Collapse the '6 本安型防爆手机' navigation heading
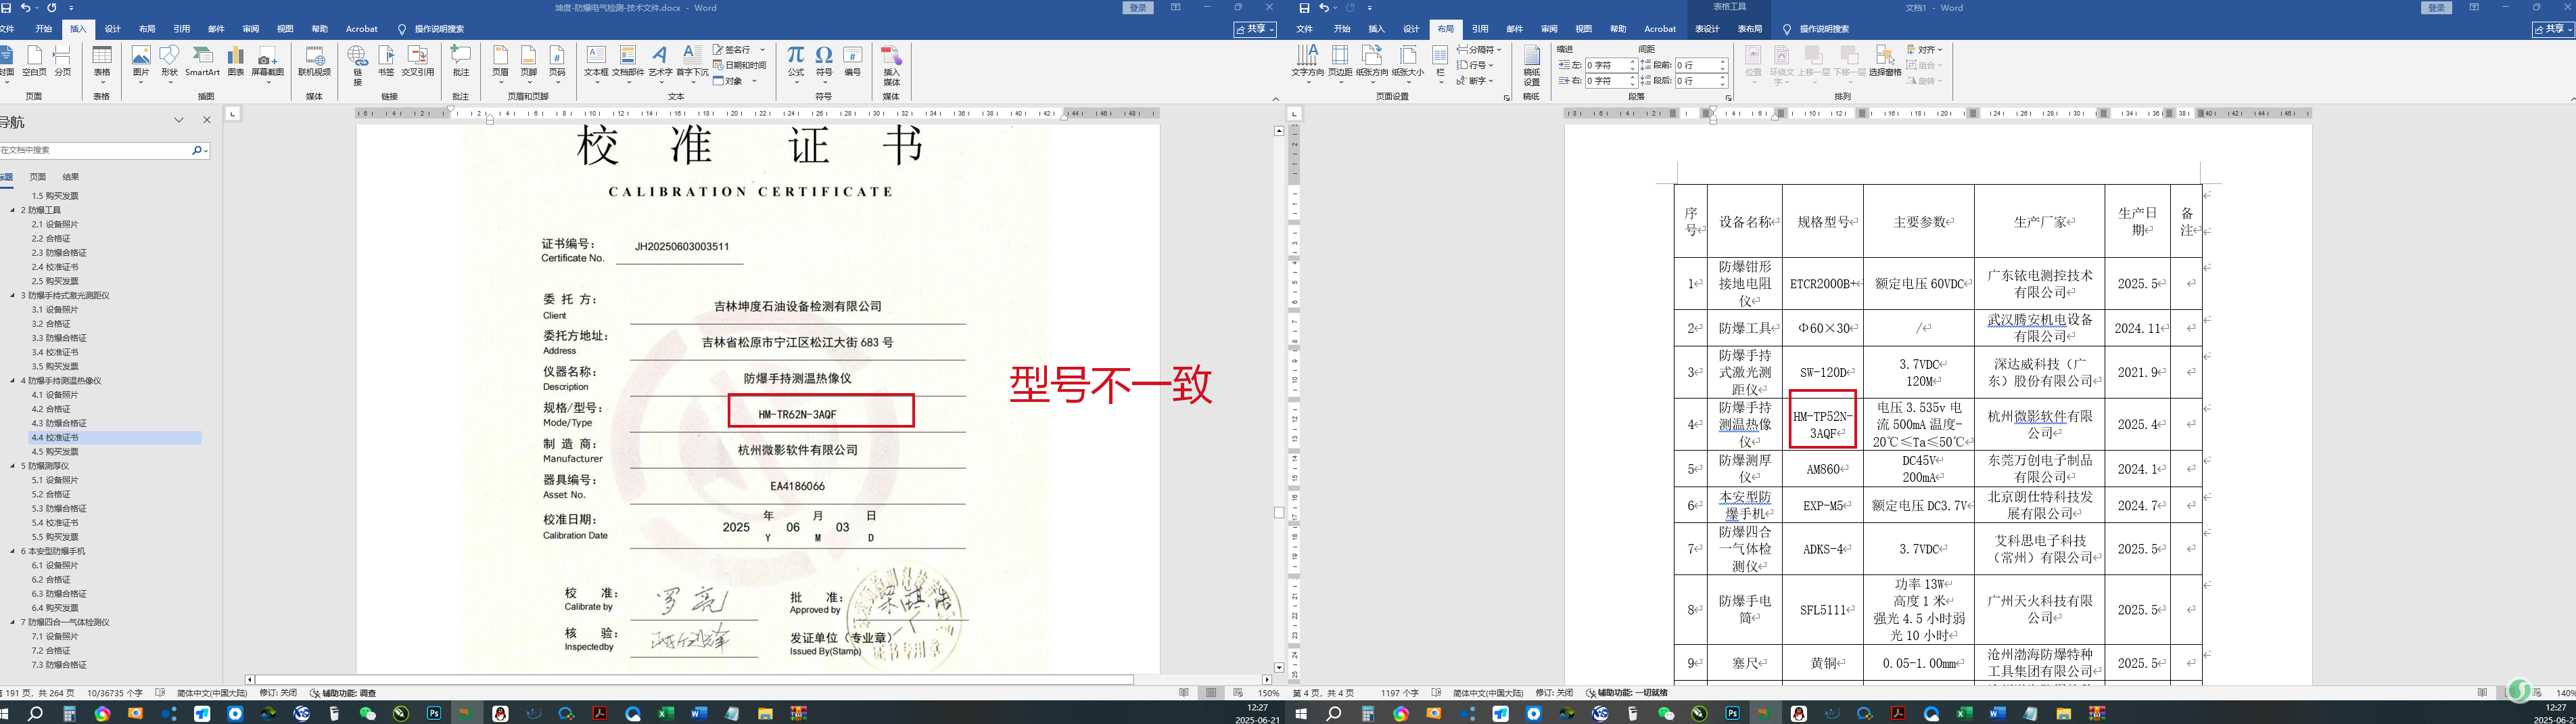Image resolution: width=2576 pixels, height=724 pixels. (x=13, y=551)
